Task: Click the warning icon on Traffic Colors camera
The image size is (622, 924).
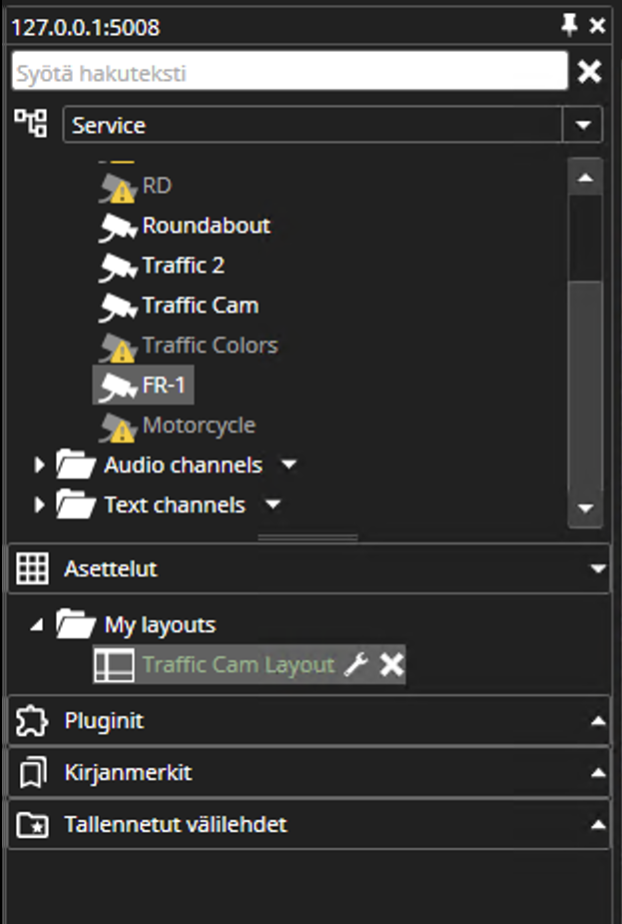Action: [120, 349]
